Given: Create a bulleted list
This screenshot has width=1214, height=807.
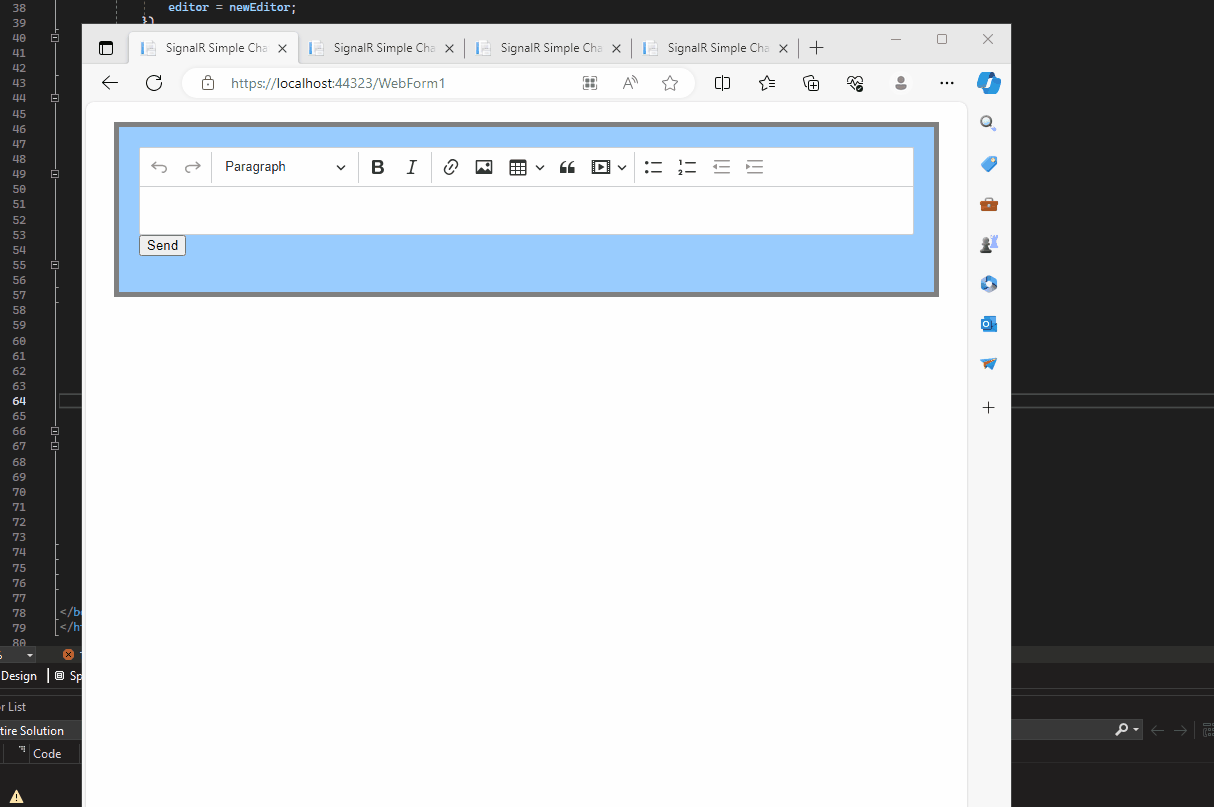Looking at the screenshot, I should [x=653, y=167].
